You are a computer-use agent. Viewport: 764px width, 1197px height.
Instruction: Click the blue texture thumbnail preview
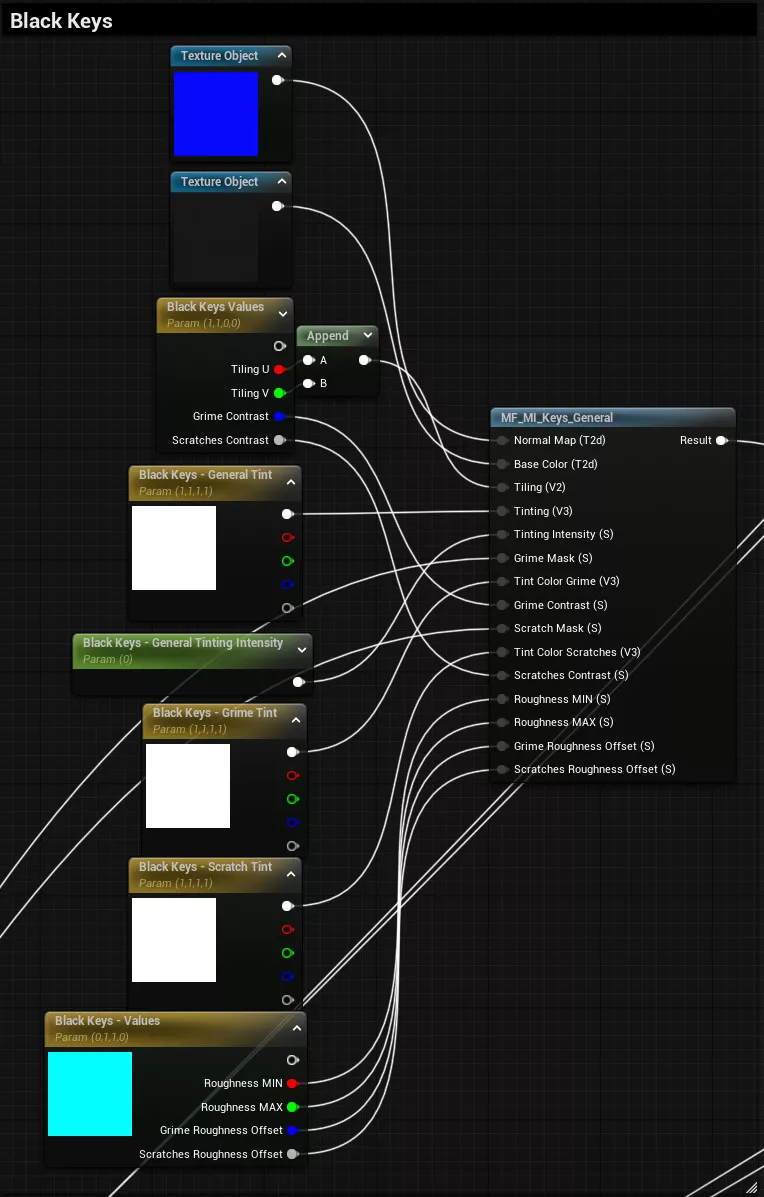(x=216, y=114)
